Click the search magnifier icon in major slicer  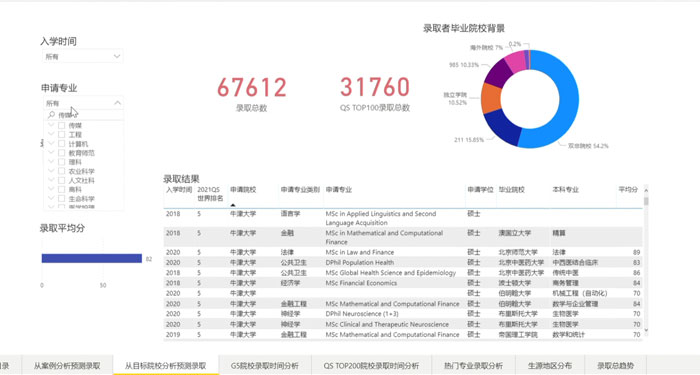[51, 115]
